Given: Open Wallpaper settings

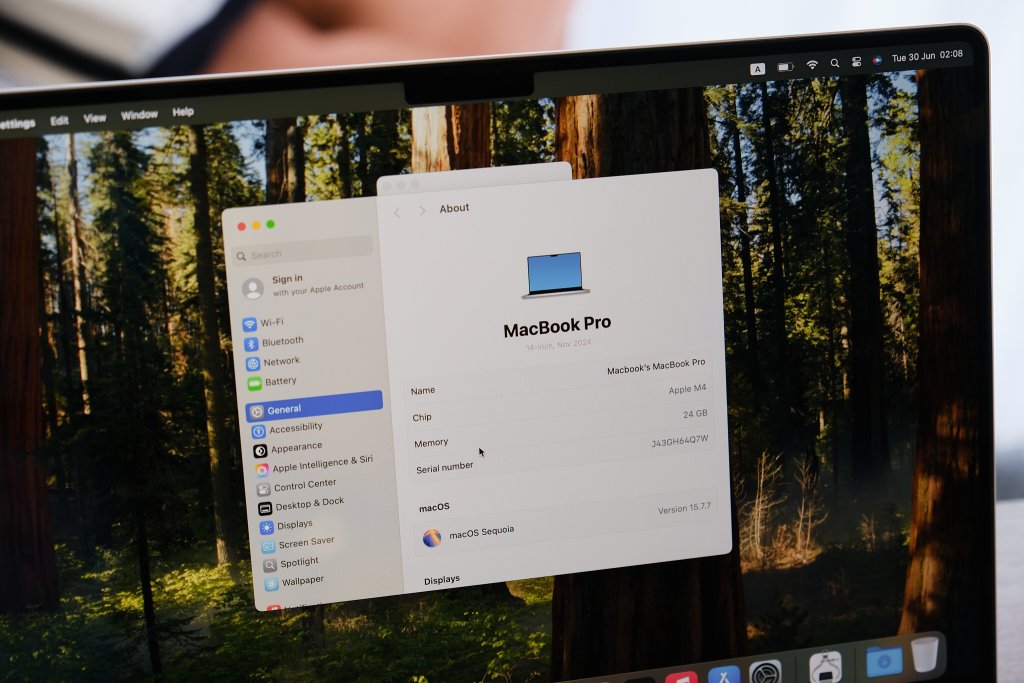Looking at the screenshot, I should pyautogui.click(x=295, y=581).
